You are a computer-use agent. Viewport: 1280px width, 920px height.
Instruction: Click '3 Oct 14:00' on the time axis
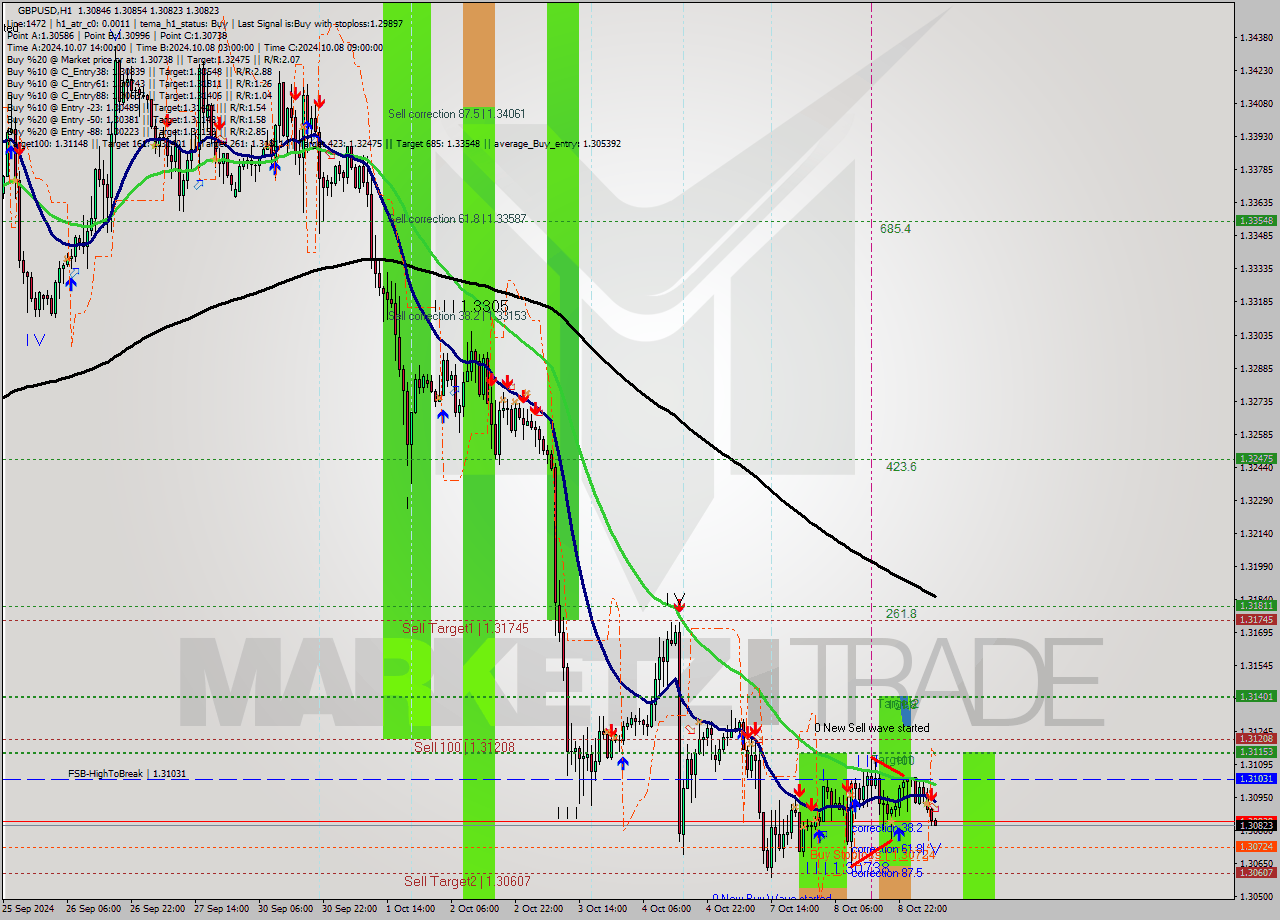pyautogui.click(x=603, y=909)
